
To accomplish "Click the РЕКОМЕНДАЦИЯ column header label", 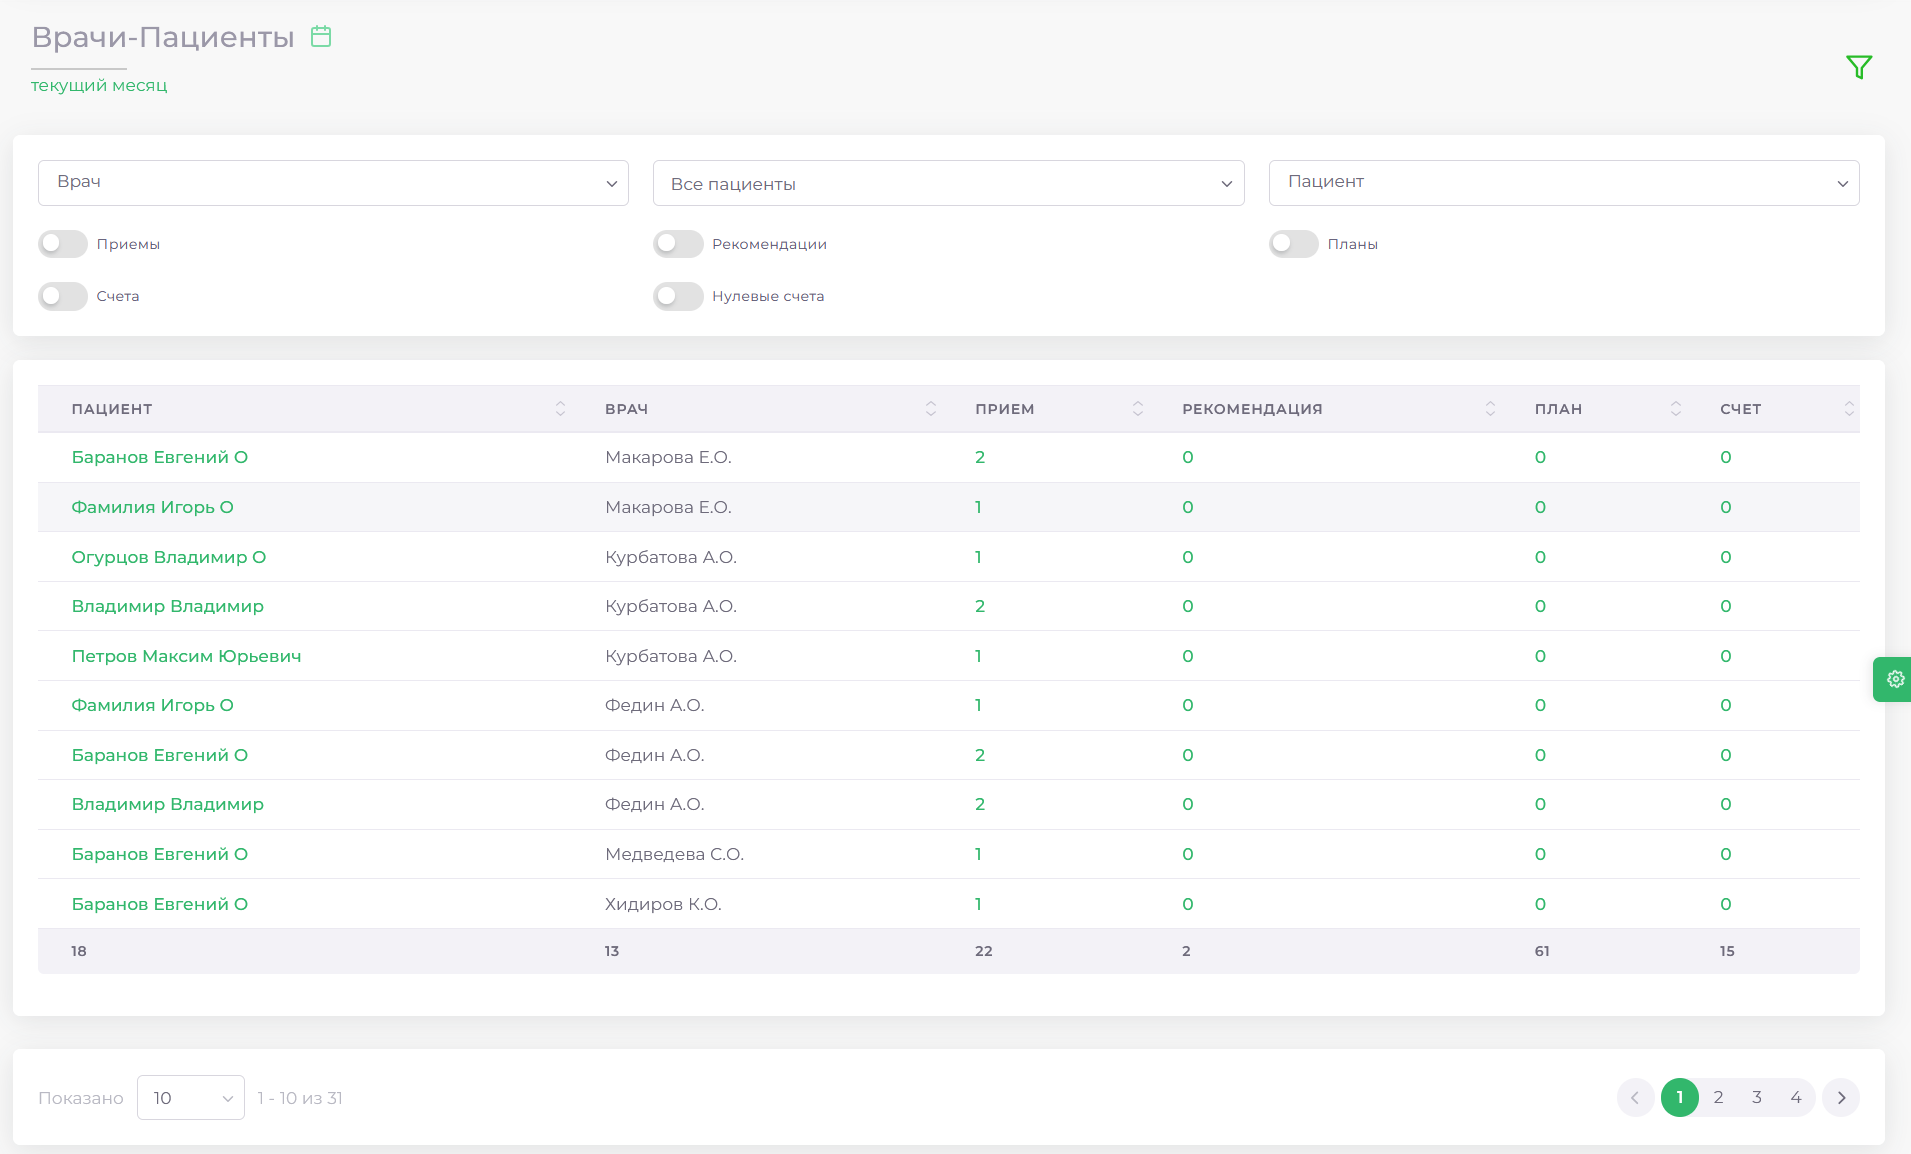I will (x=1252, y=409).
